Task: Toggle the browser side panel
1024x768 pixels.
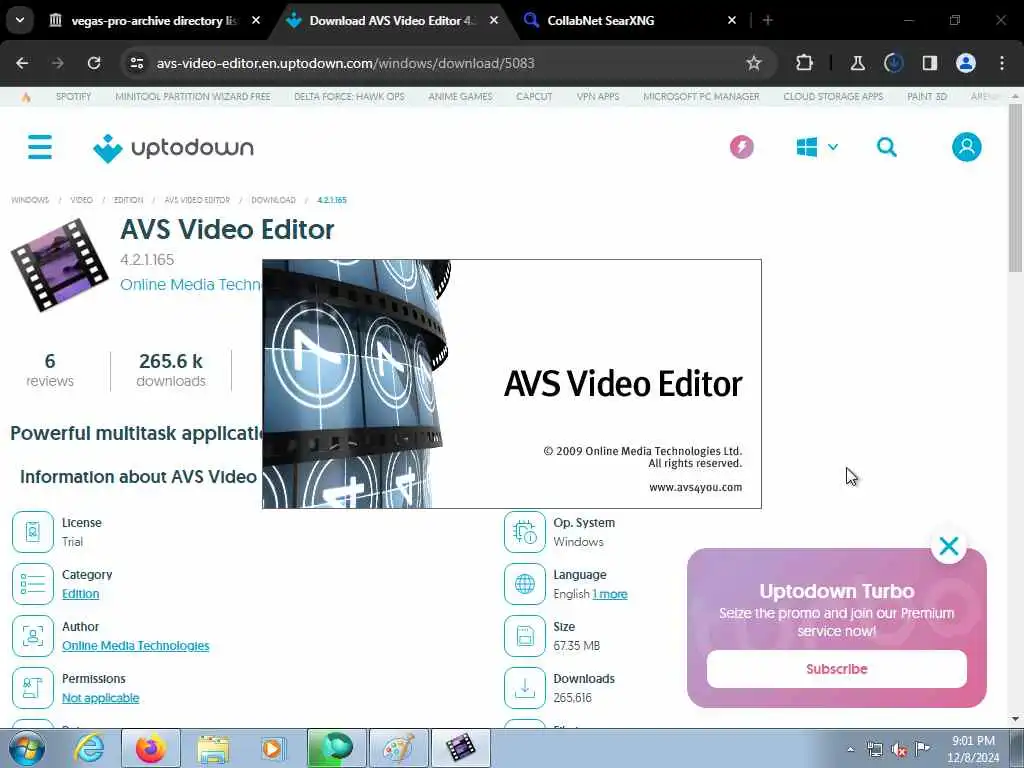Action: (930, 63)
